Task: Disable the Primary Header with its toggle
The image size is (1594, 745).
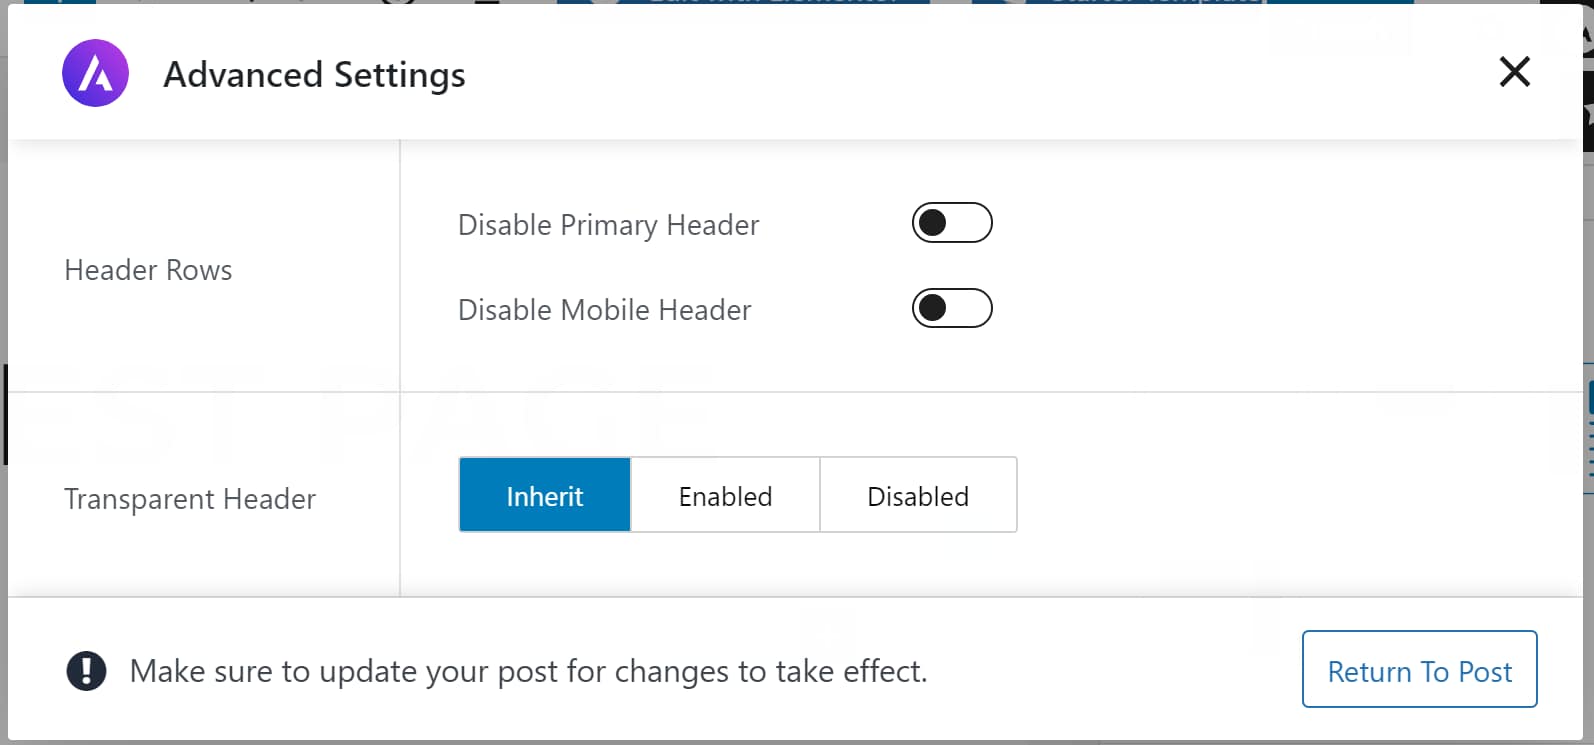Action: 952,222
